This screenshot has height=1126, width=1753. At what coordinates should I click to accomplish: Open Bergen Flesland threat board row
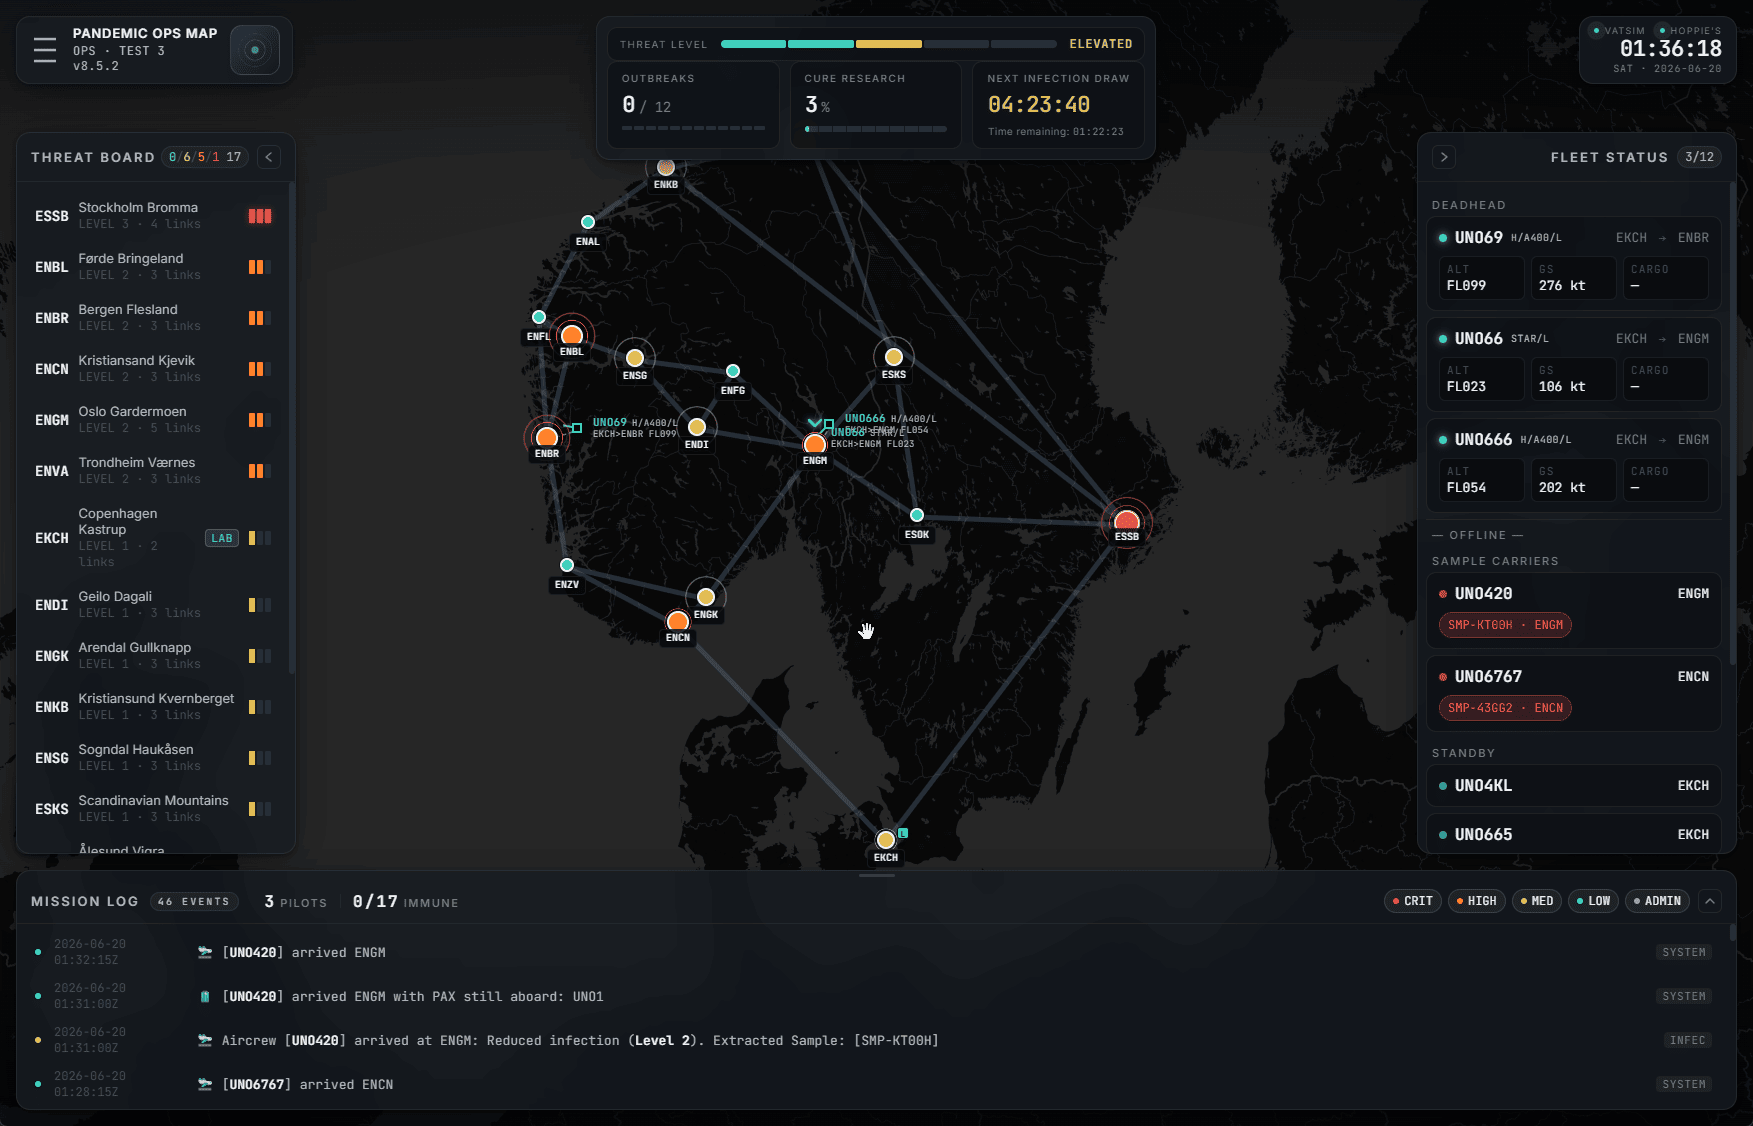coord(153,318)
